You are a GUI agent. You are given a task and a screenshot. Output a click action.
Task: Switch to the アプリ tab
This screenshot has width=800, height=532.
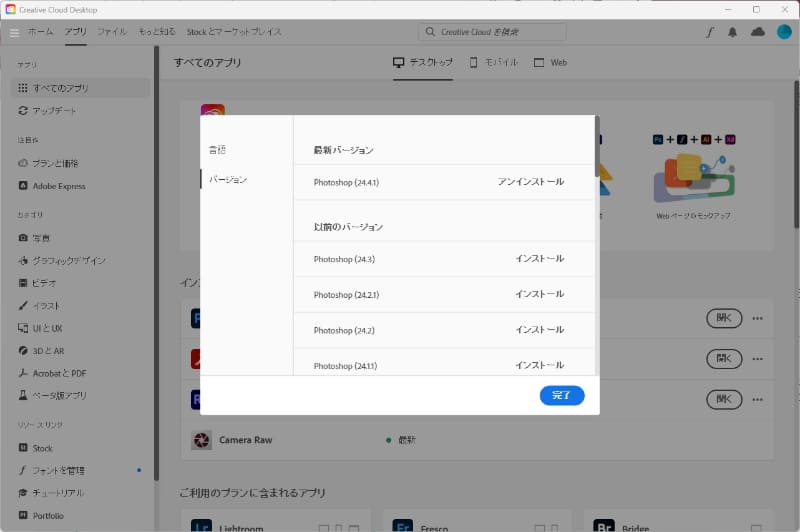tap(76, 32)
